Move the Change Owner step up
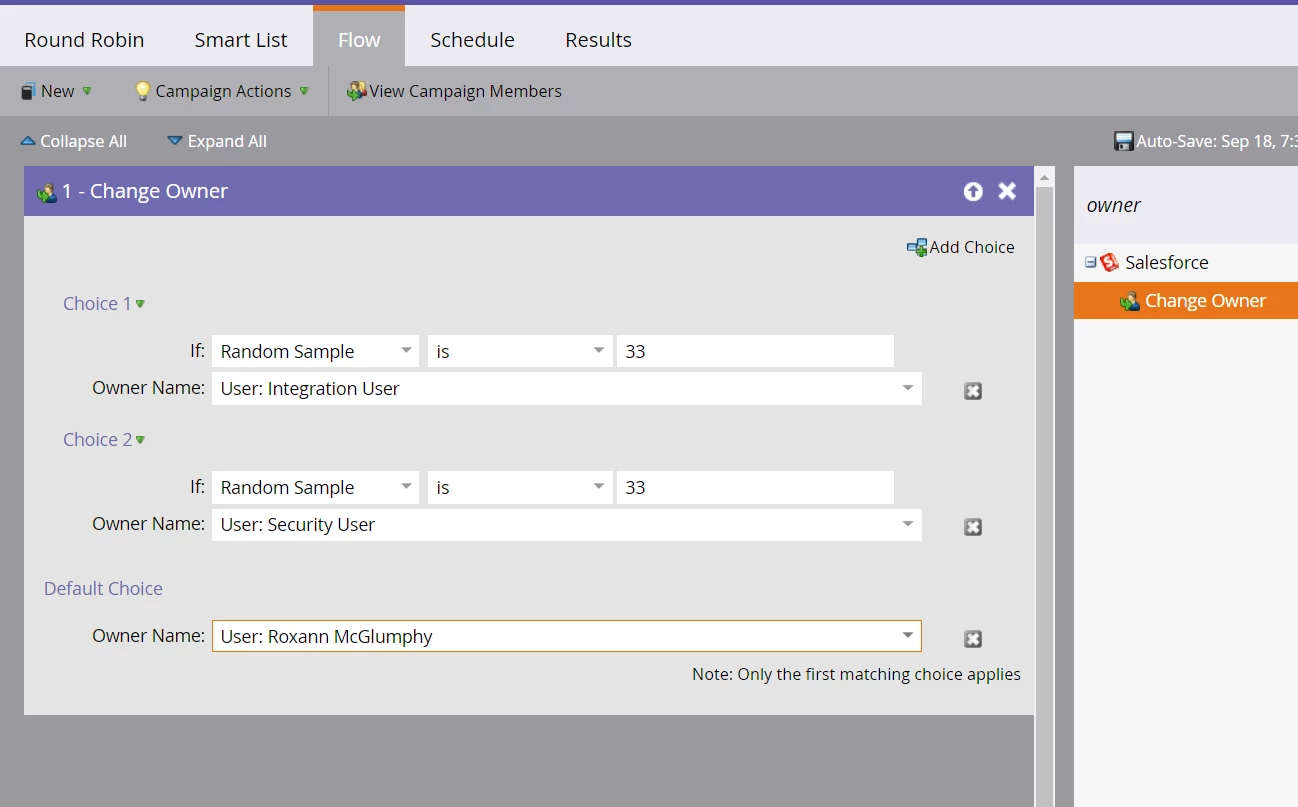This screenshot has width=1298, height=807. coord(973,191)
